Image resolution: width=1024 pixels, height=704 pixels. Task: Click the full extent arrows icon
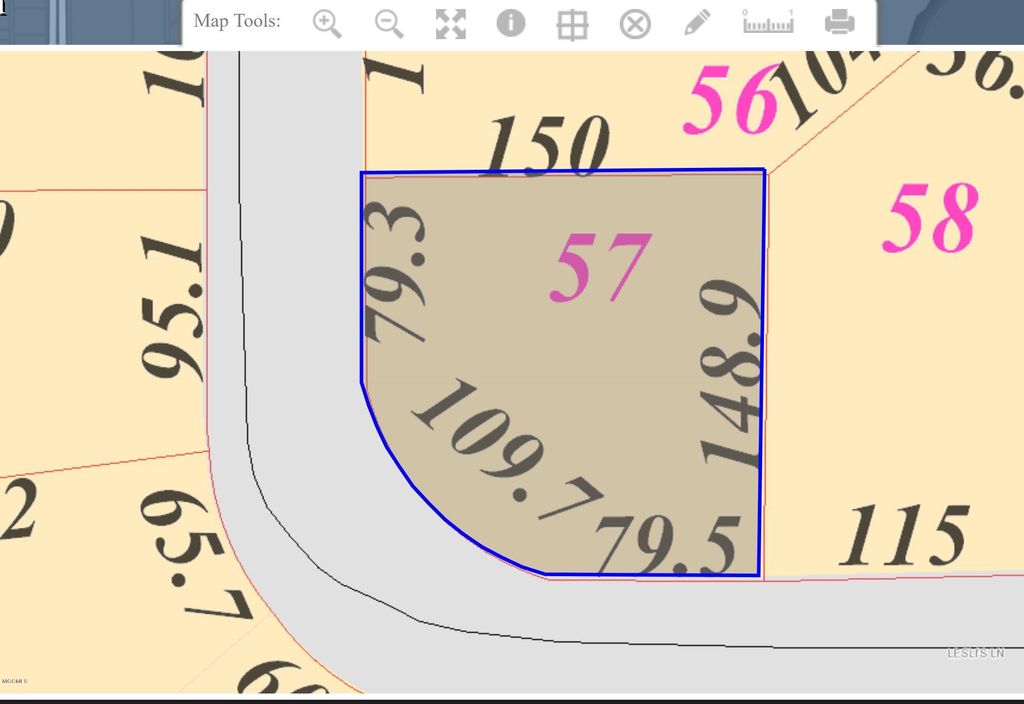451,23
